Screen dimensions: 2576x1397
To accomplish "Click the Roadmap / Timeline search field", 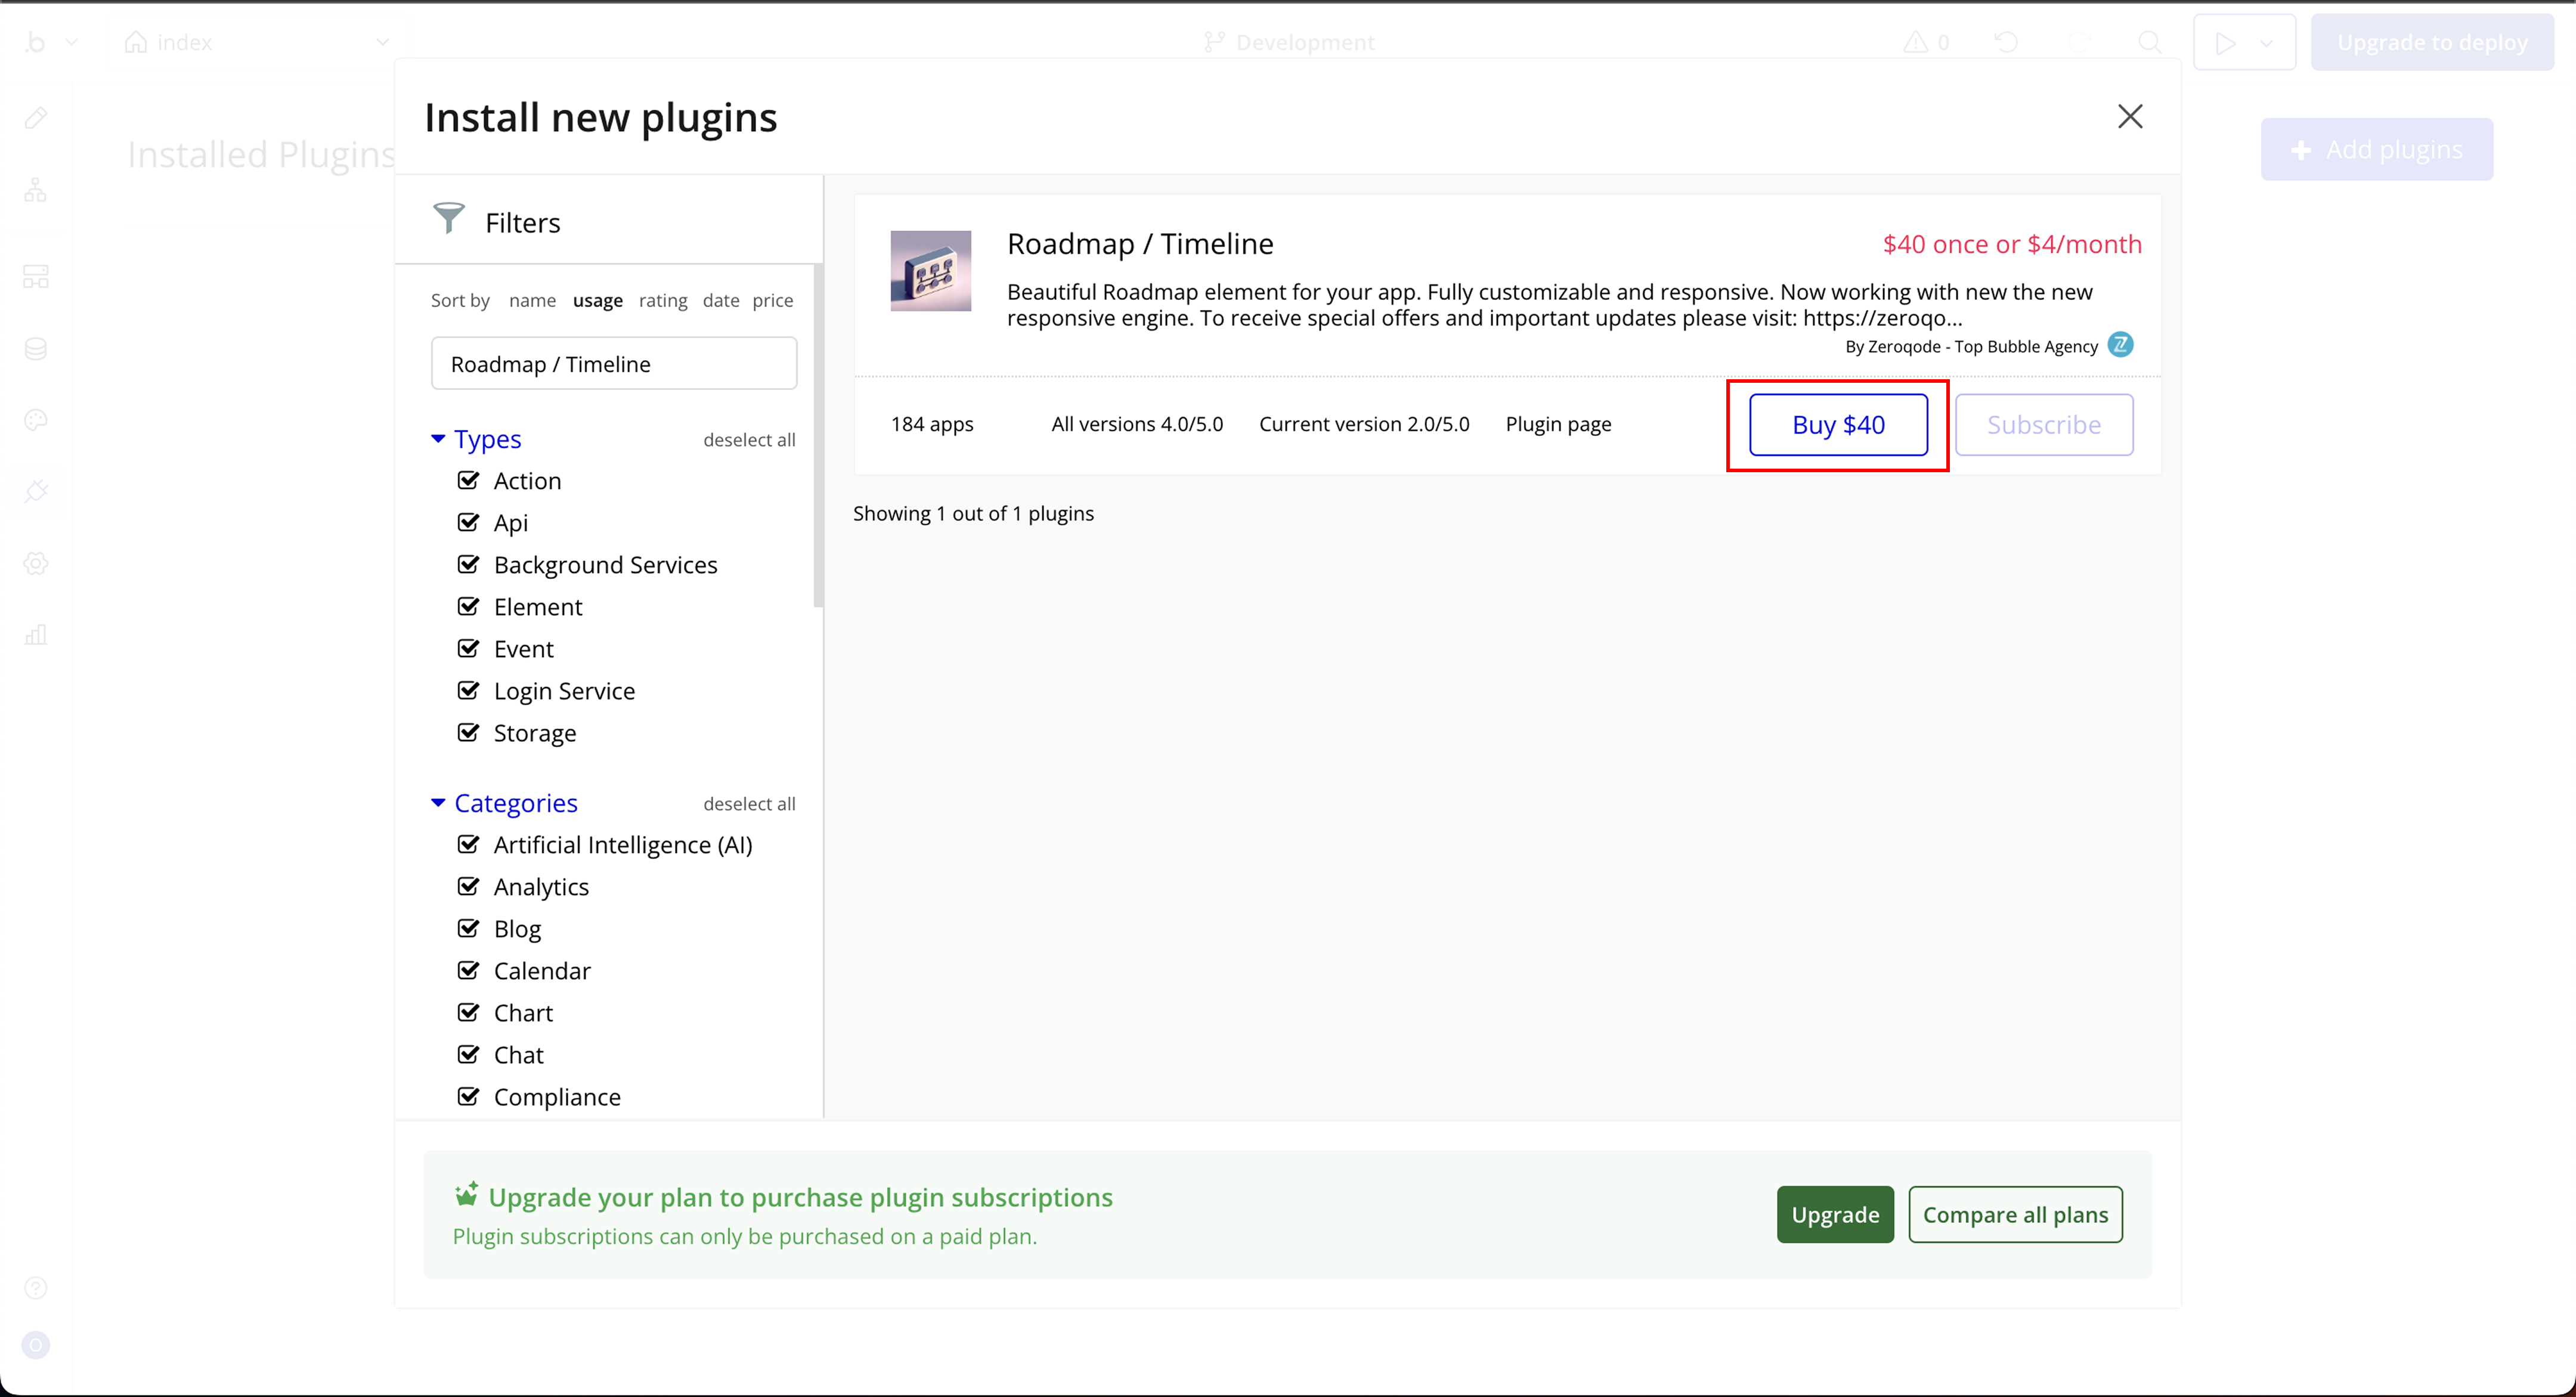I will point(613,364).
